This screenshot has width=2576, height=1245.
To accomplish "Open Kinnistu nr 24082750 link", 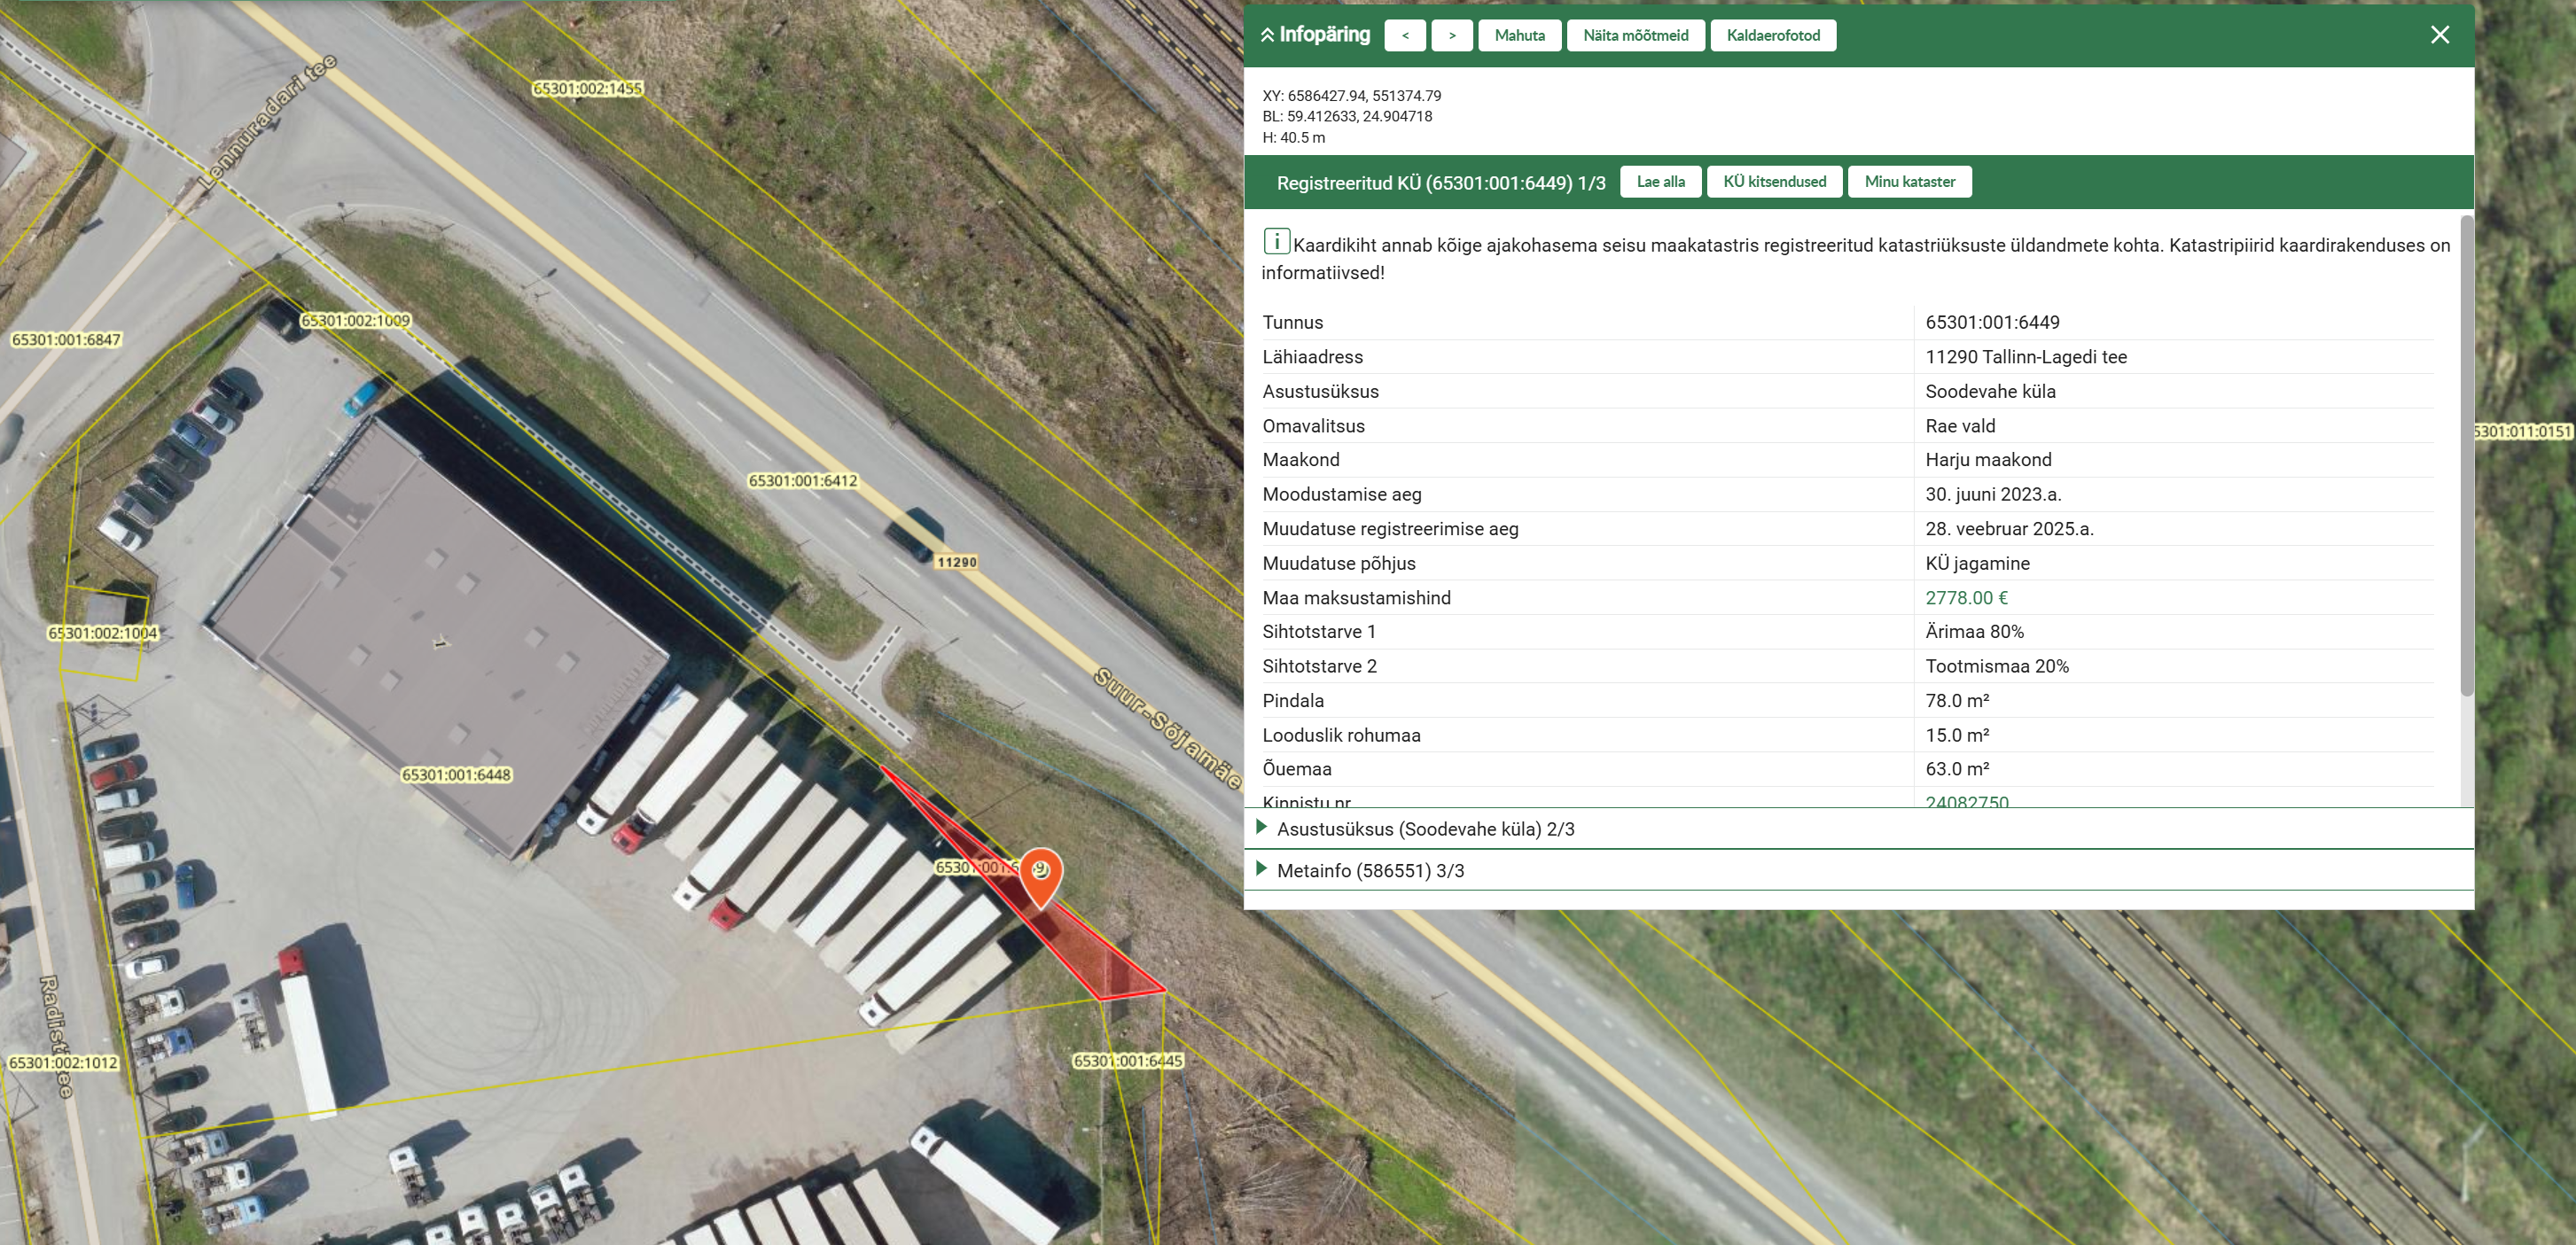I will (1965, 801).
